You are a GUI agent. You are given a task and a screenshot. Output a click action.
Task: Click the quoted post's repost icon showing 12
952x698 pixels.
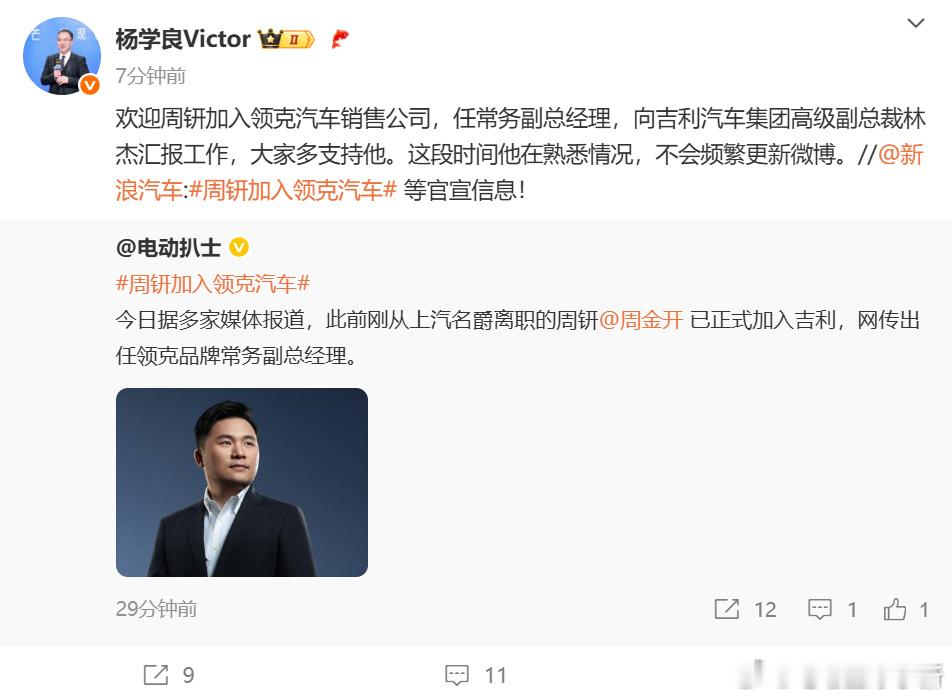(727, 609)
